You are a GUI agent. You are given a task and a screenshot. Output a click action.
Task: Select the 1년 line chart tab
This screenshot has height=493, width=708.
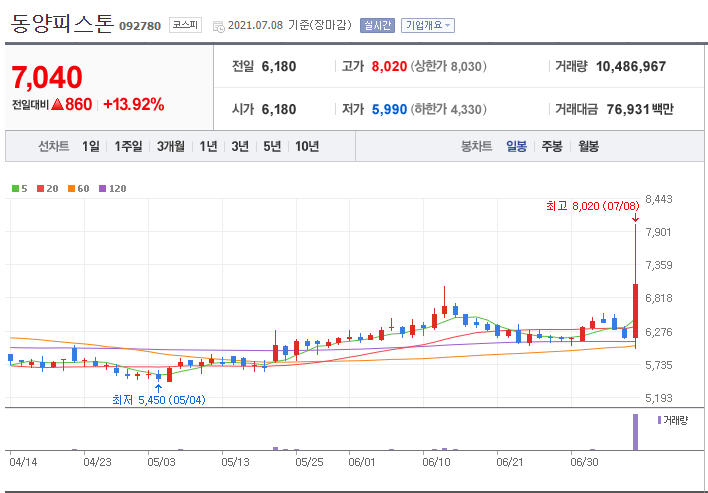[209, 146]
